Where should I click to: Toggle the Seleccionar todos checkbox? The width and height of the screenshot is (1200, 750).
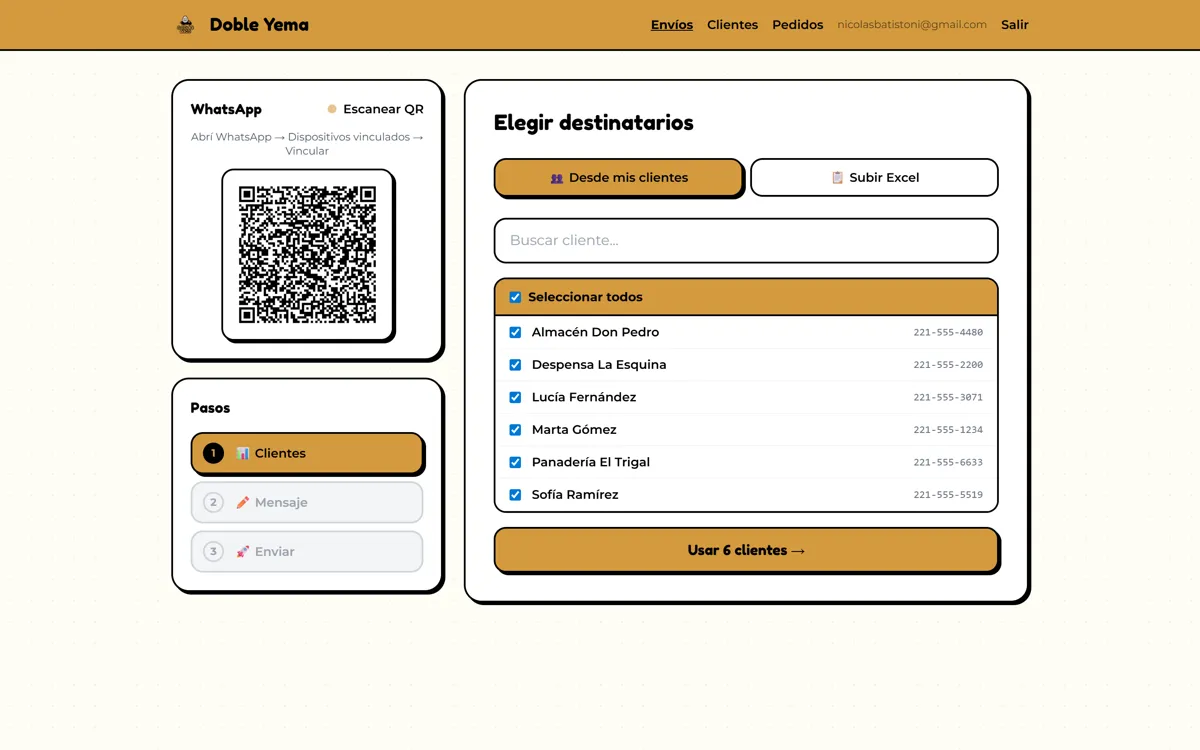point(515,297)
